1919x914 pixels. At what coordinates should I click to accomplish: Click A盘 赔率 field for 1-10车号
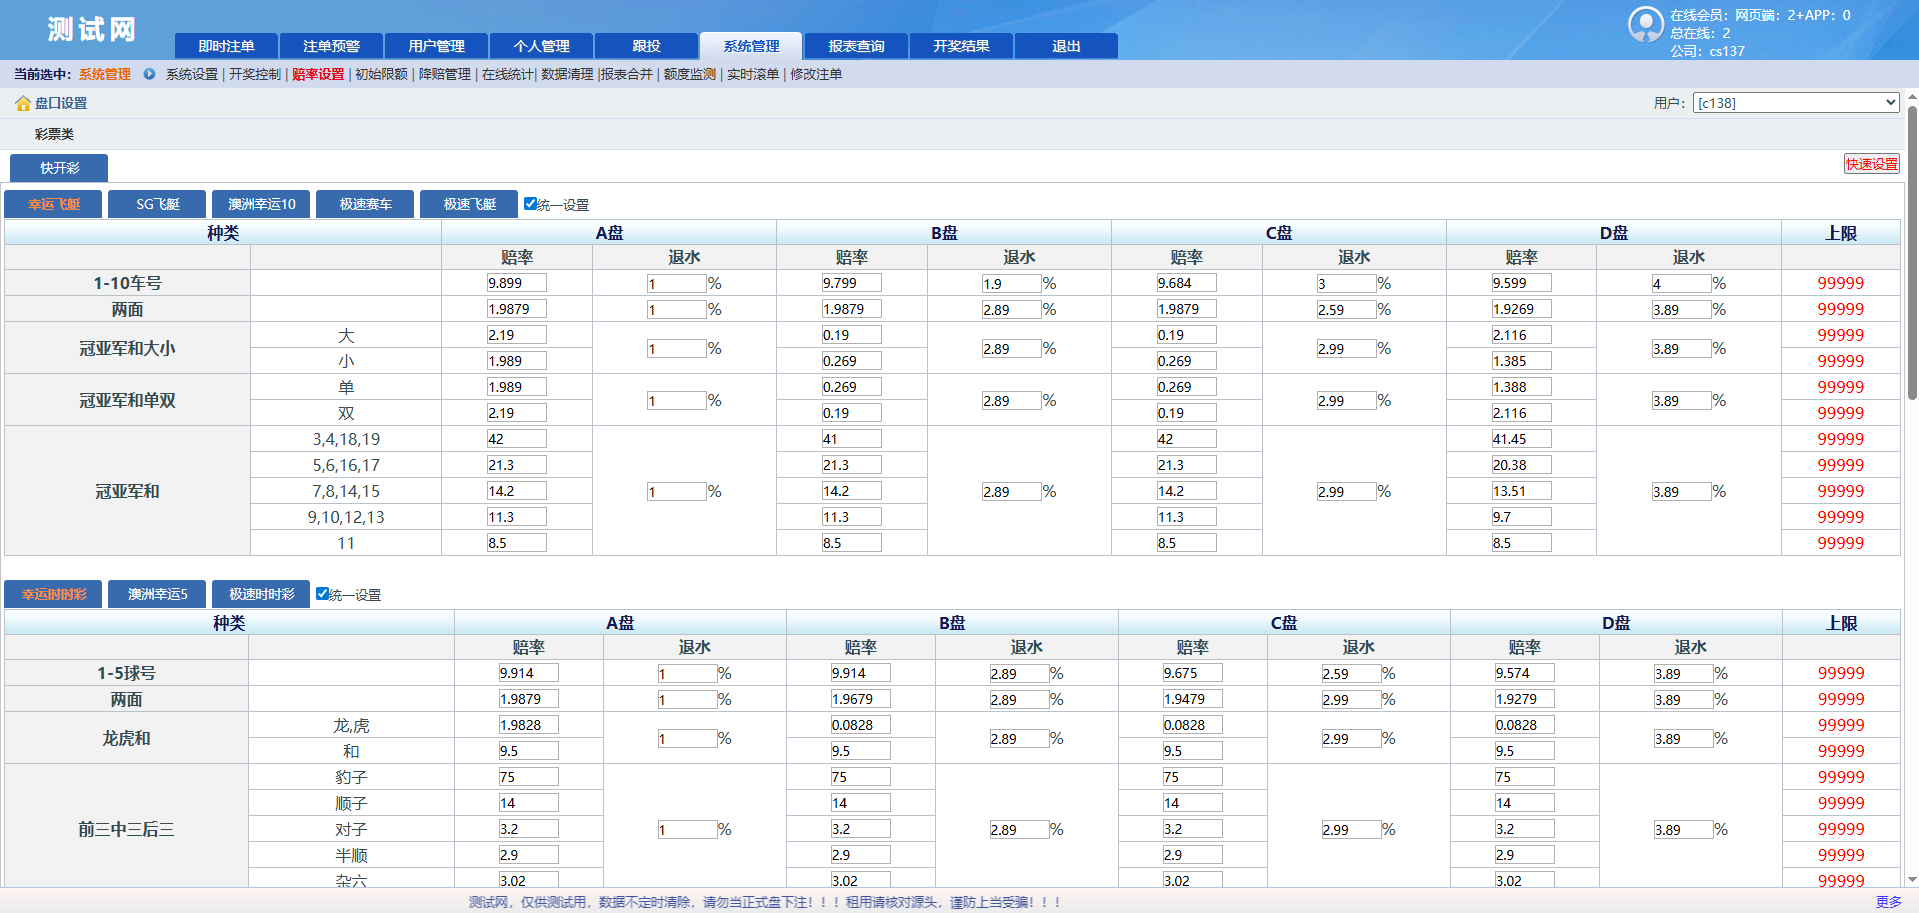point(516,283)
